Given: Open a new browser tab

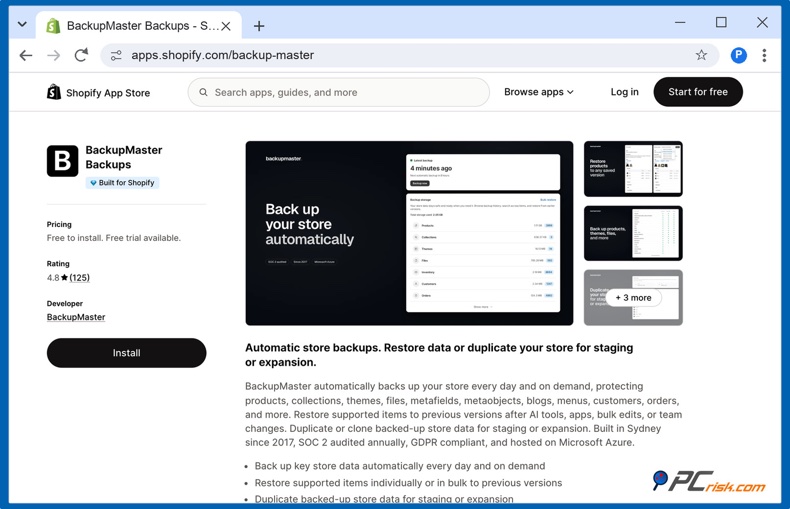Looking at the screenshot, I should coord(258,26).
